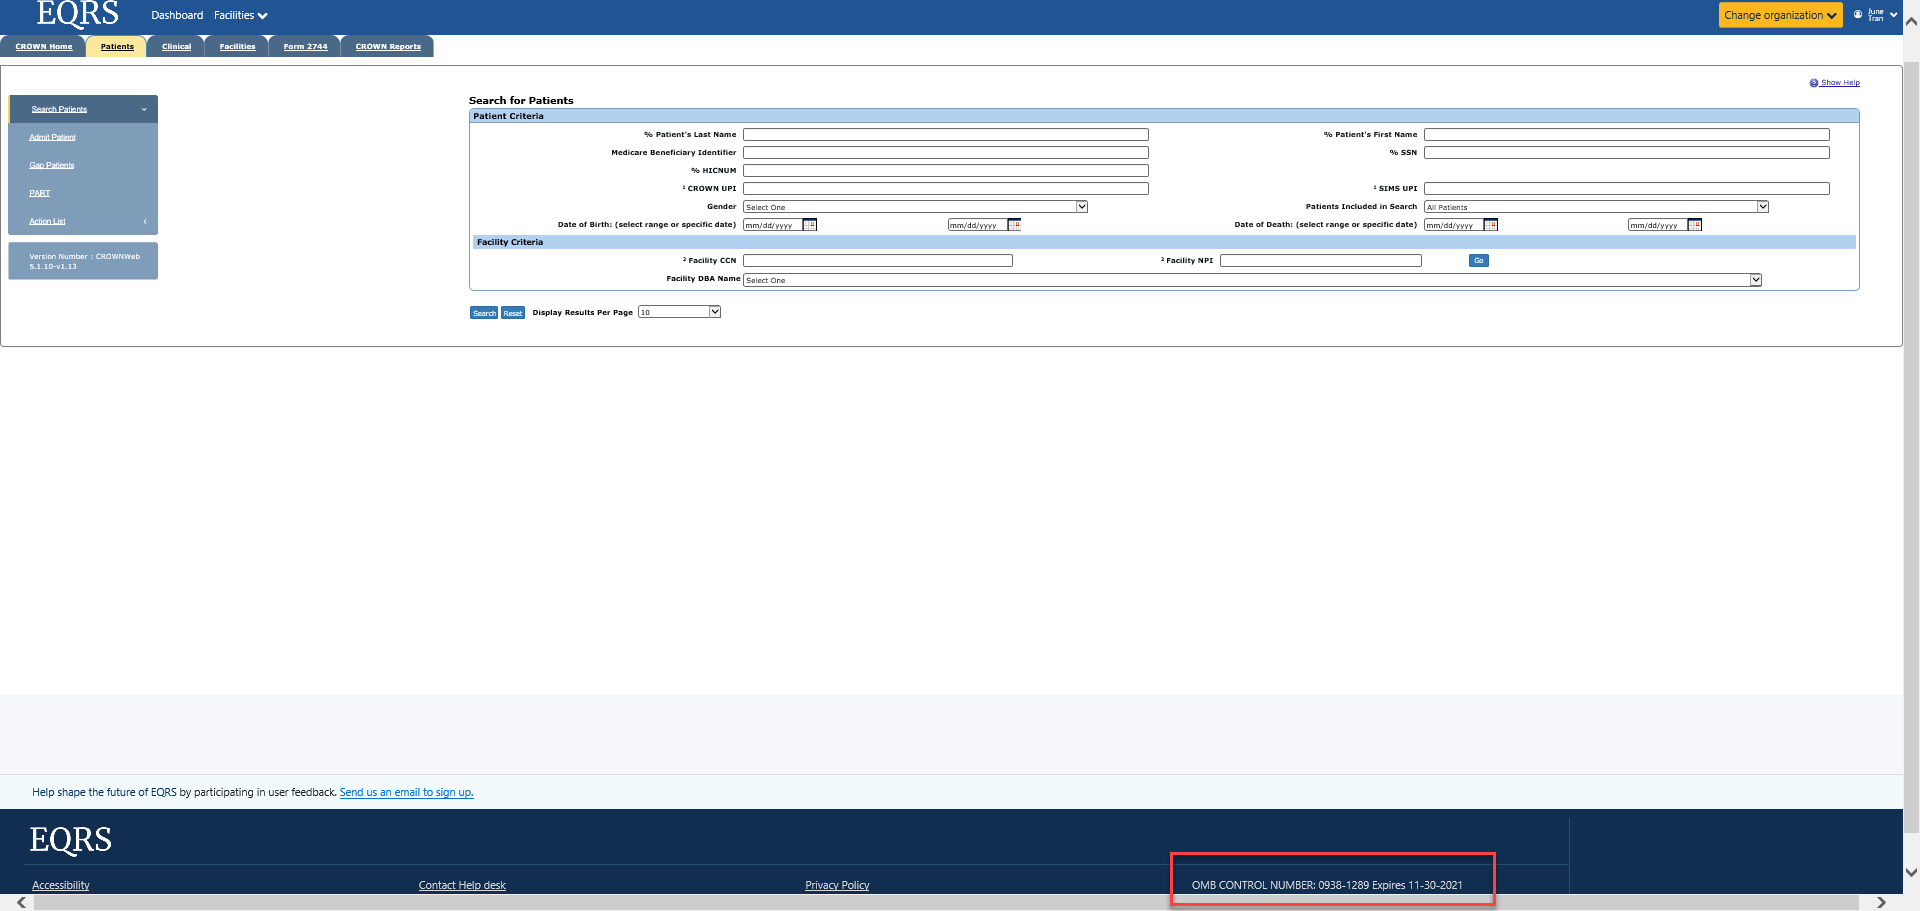
Task: Click the EQRS logo in the header
Action: click(77, 14)
